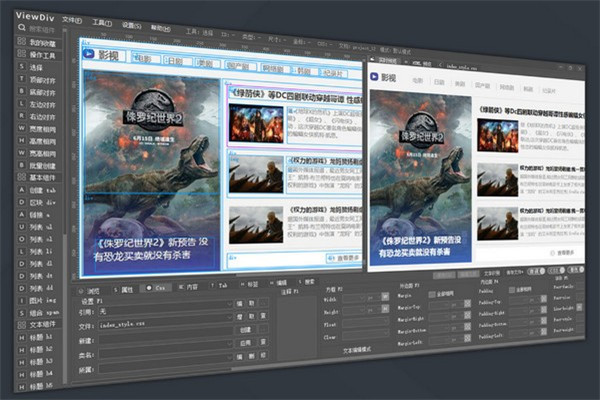Insert a 标题 h2 heading icon
The width and height of the screenshot is (600, 400).
coord(21,350)
